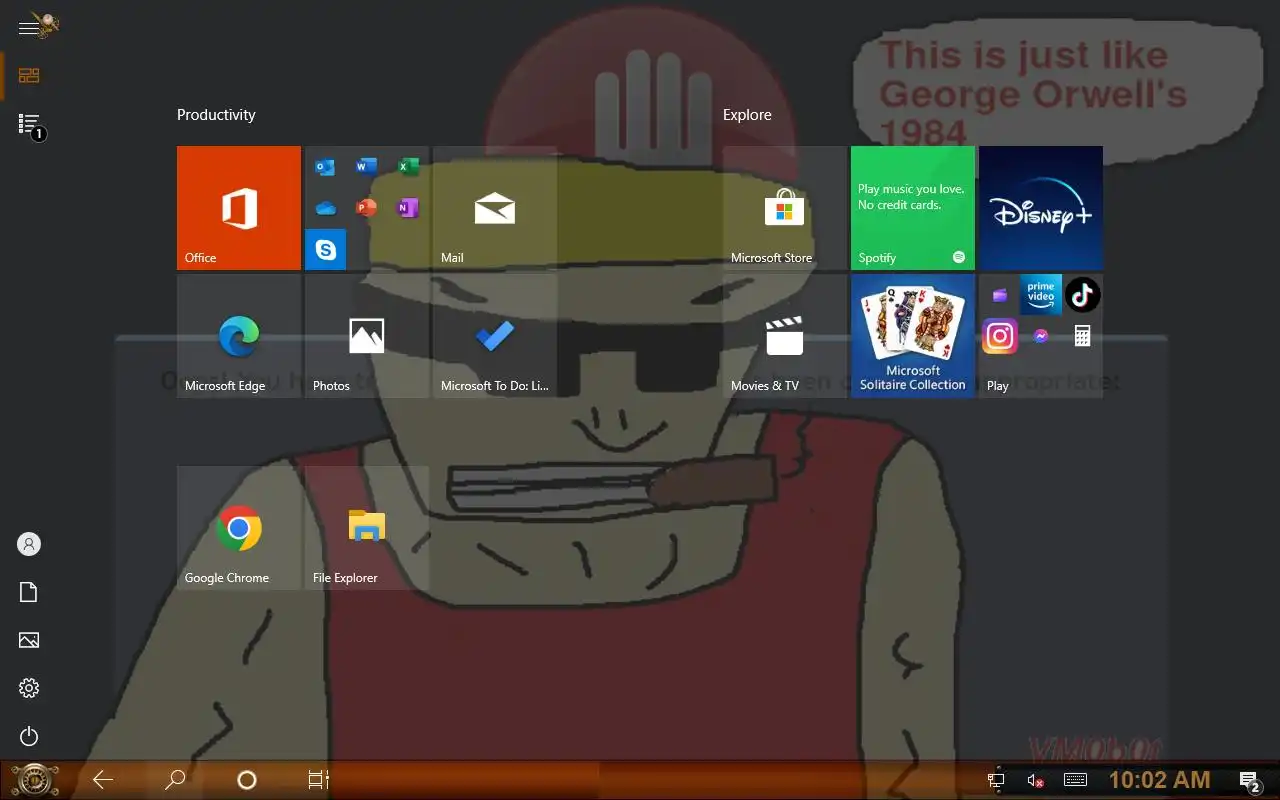Open the File Explorer tile
This screenshot has width=1280, height=800.
[367, 528]
